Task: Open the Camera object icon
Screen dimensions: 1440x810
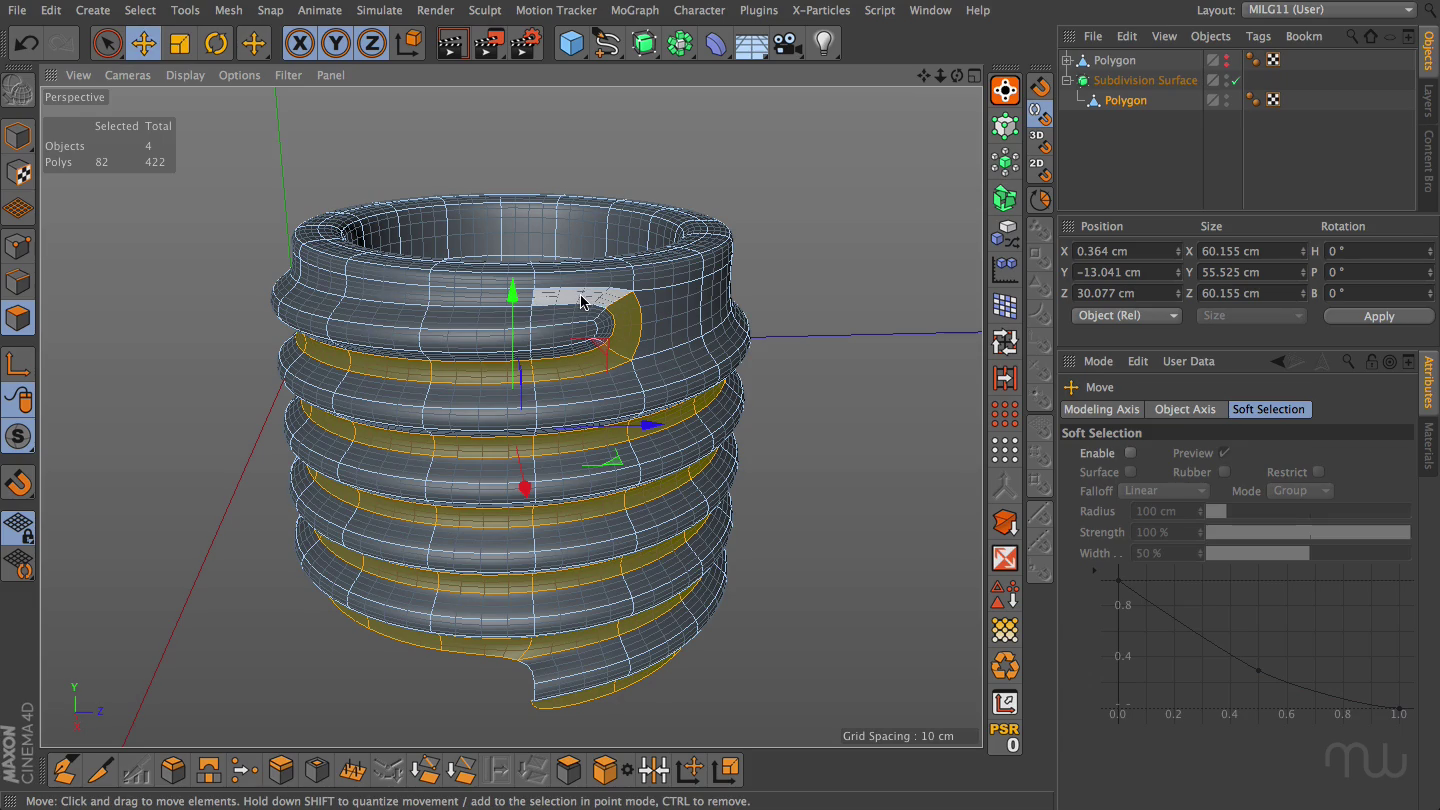Action: point(788,43)
